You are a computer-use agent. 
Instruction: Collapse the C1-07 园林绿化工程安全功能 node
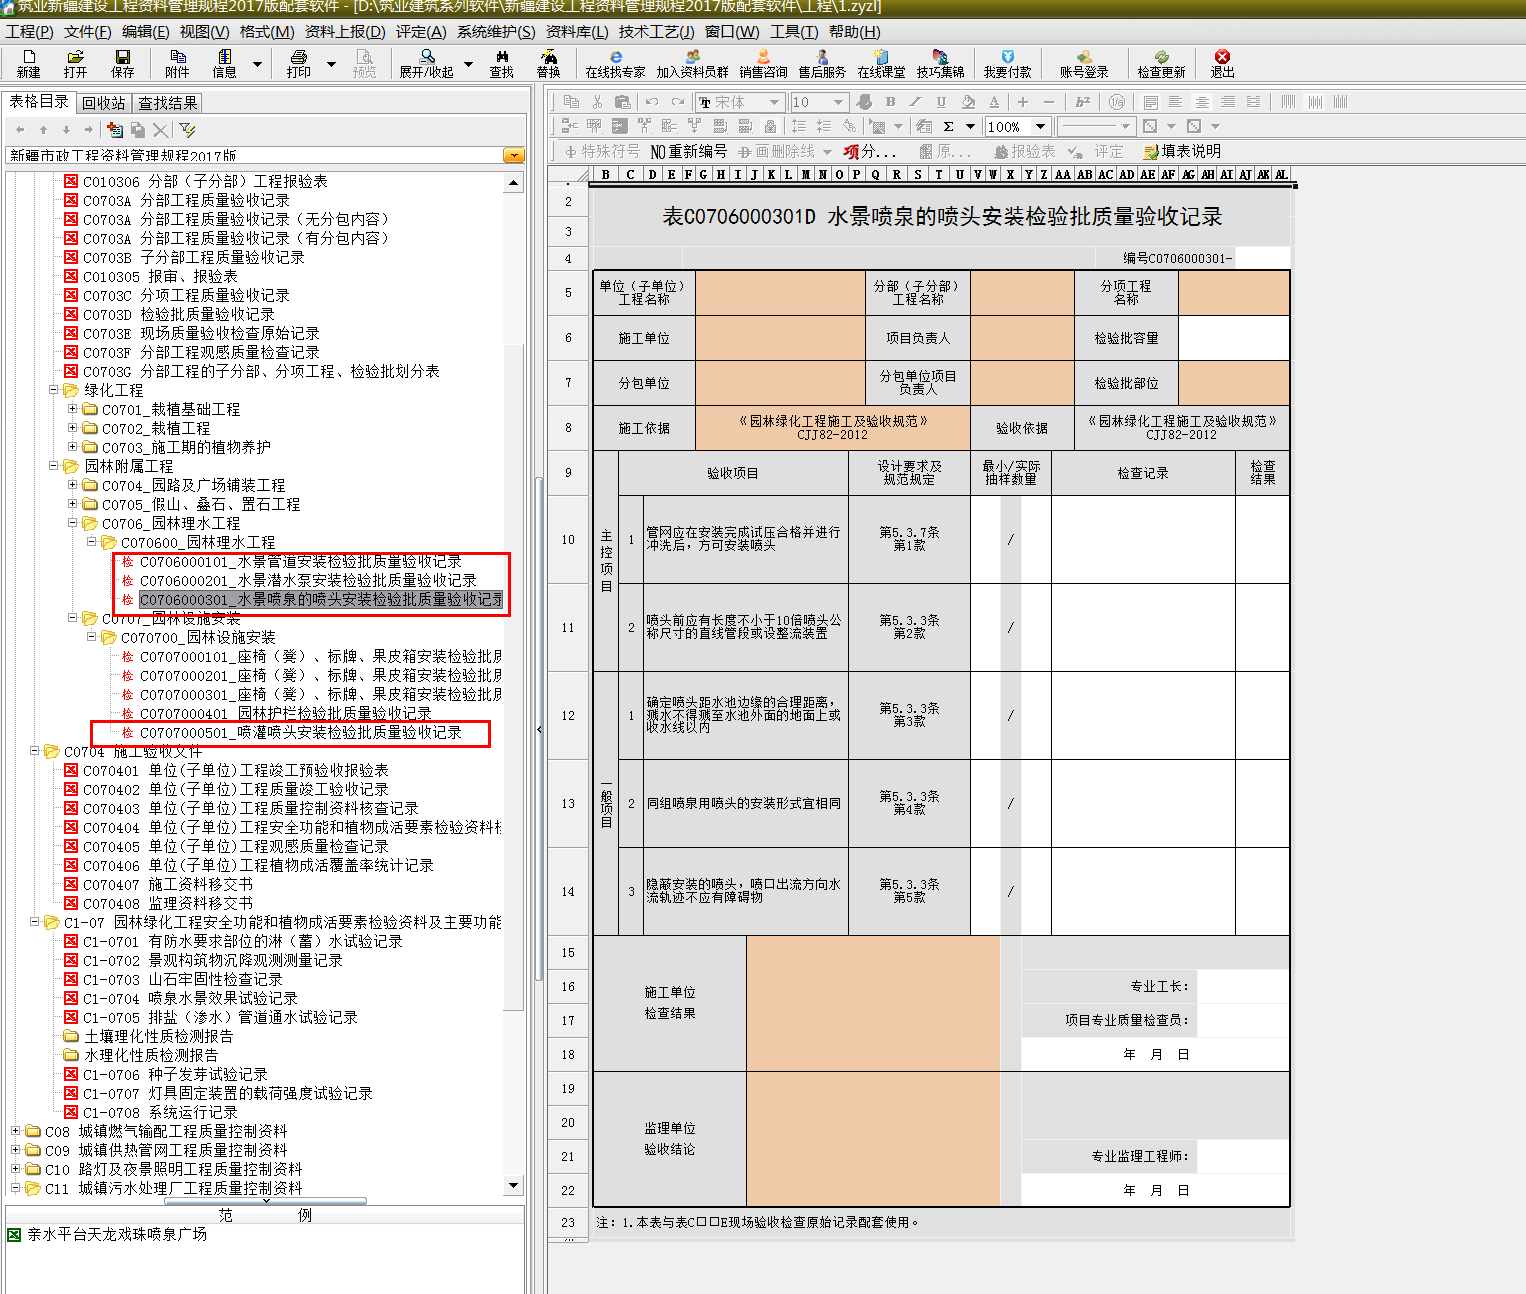(x=35, y=922)
